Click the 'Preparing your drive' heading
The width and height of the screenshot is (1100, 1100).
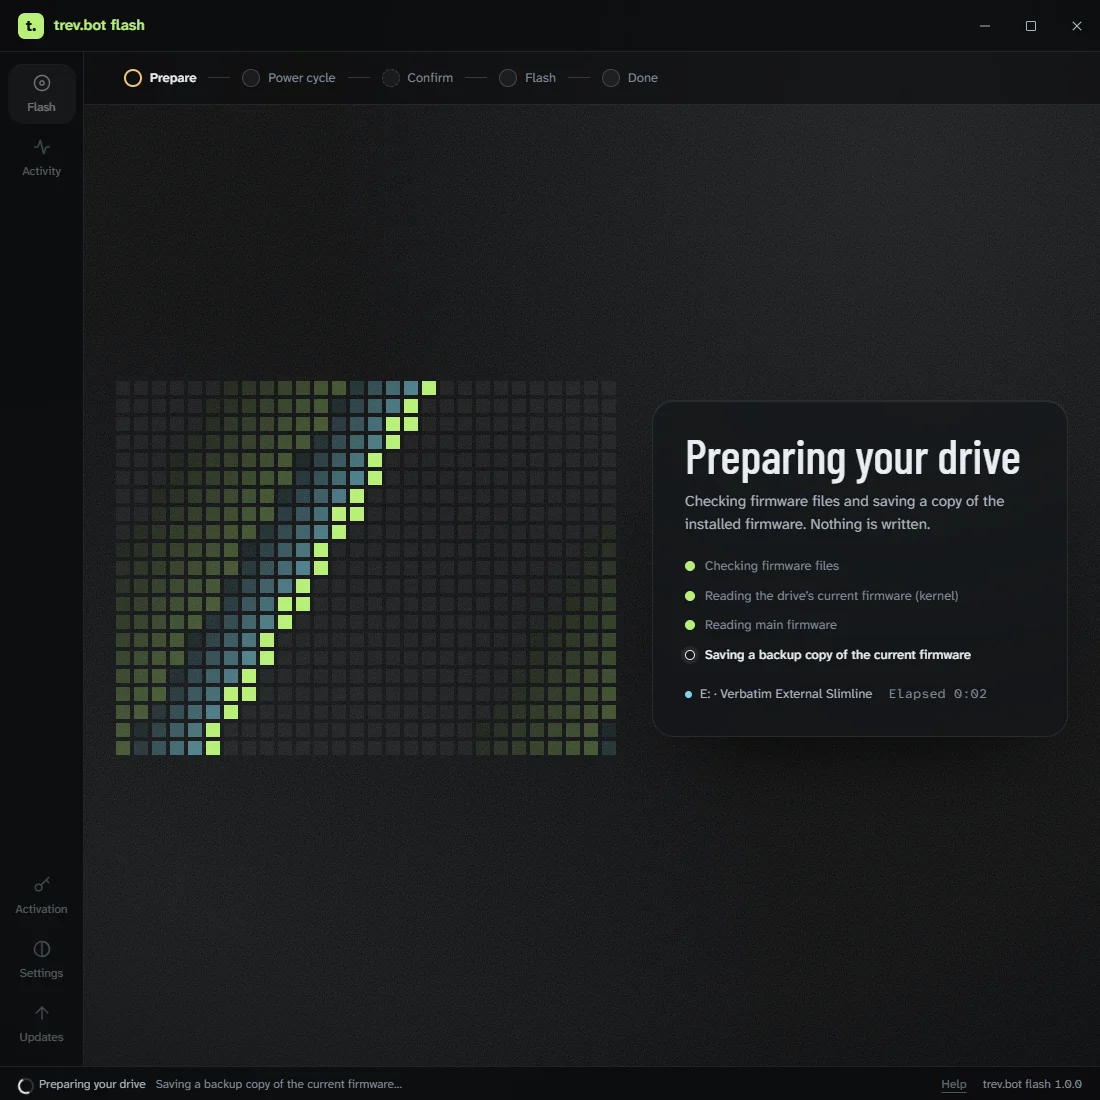(852, 458)
